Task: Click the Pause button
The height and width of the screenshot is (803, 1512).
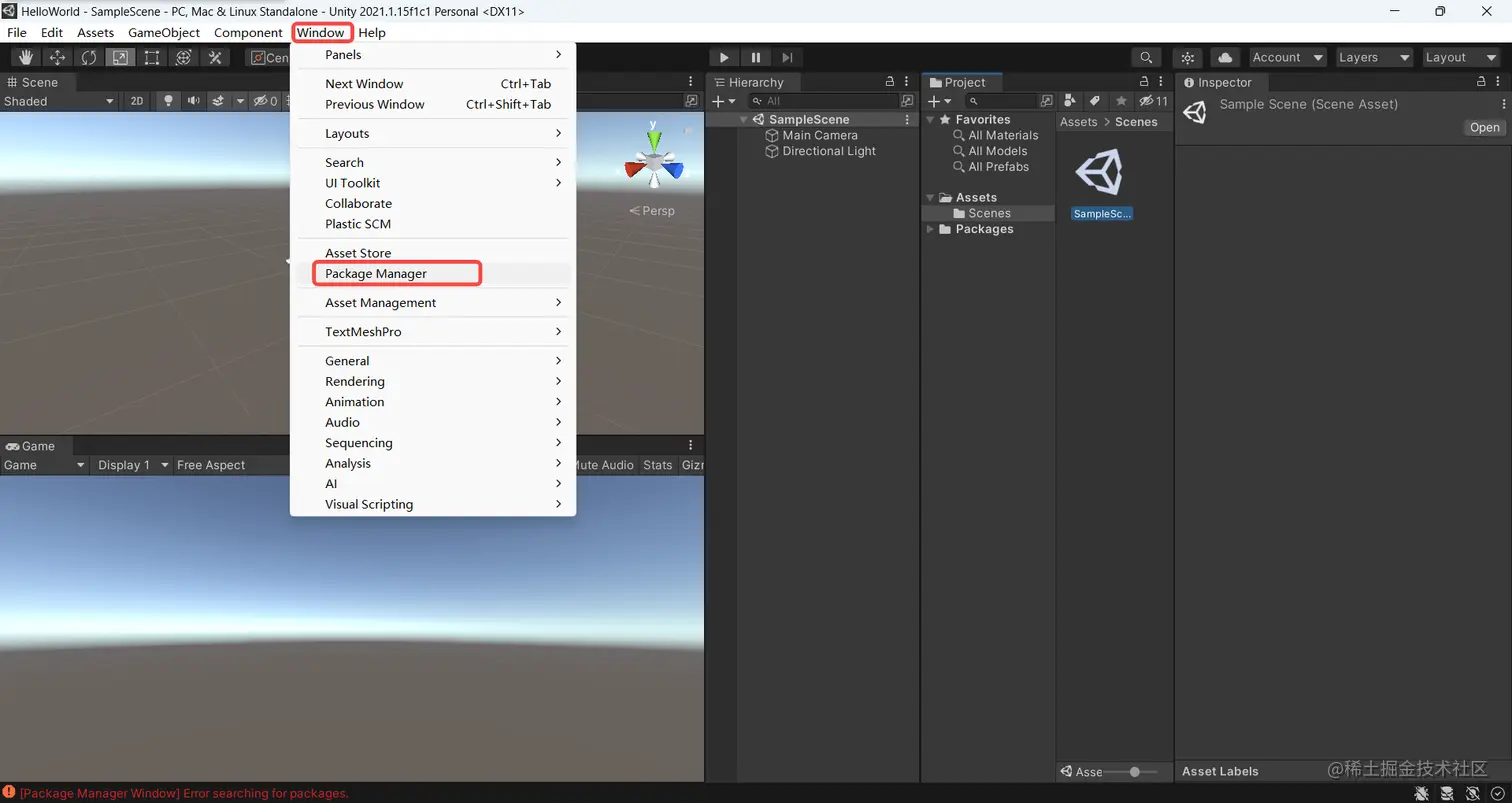Action: tap(756, 58)
